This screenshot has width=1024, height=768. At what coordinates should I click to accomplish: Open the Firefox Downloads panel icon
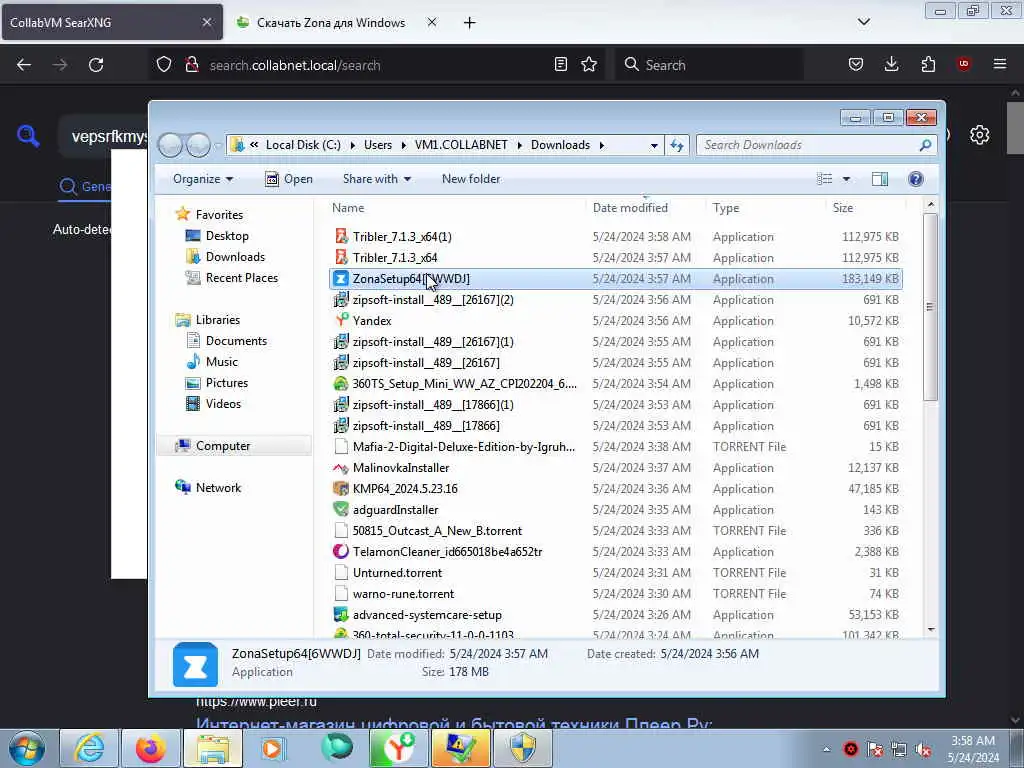point(891,65)
